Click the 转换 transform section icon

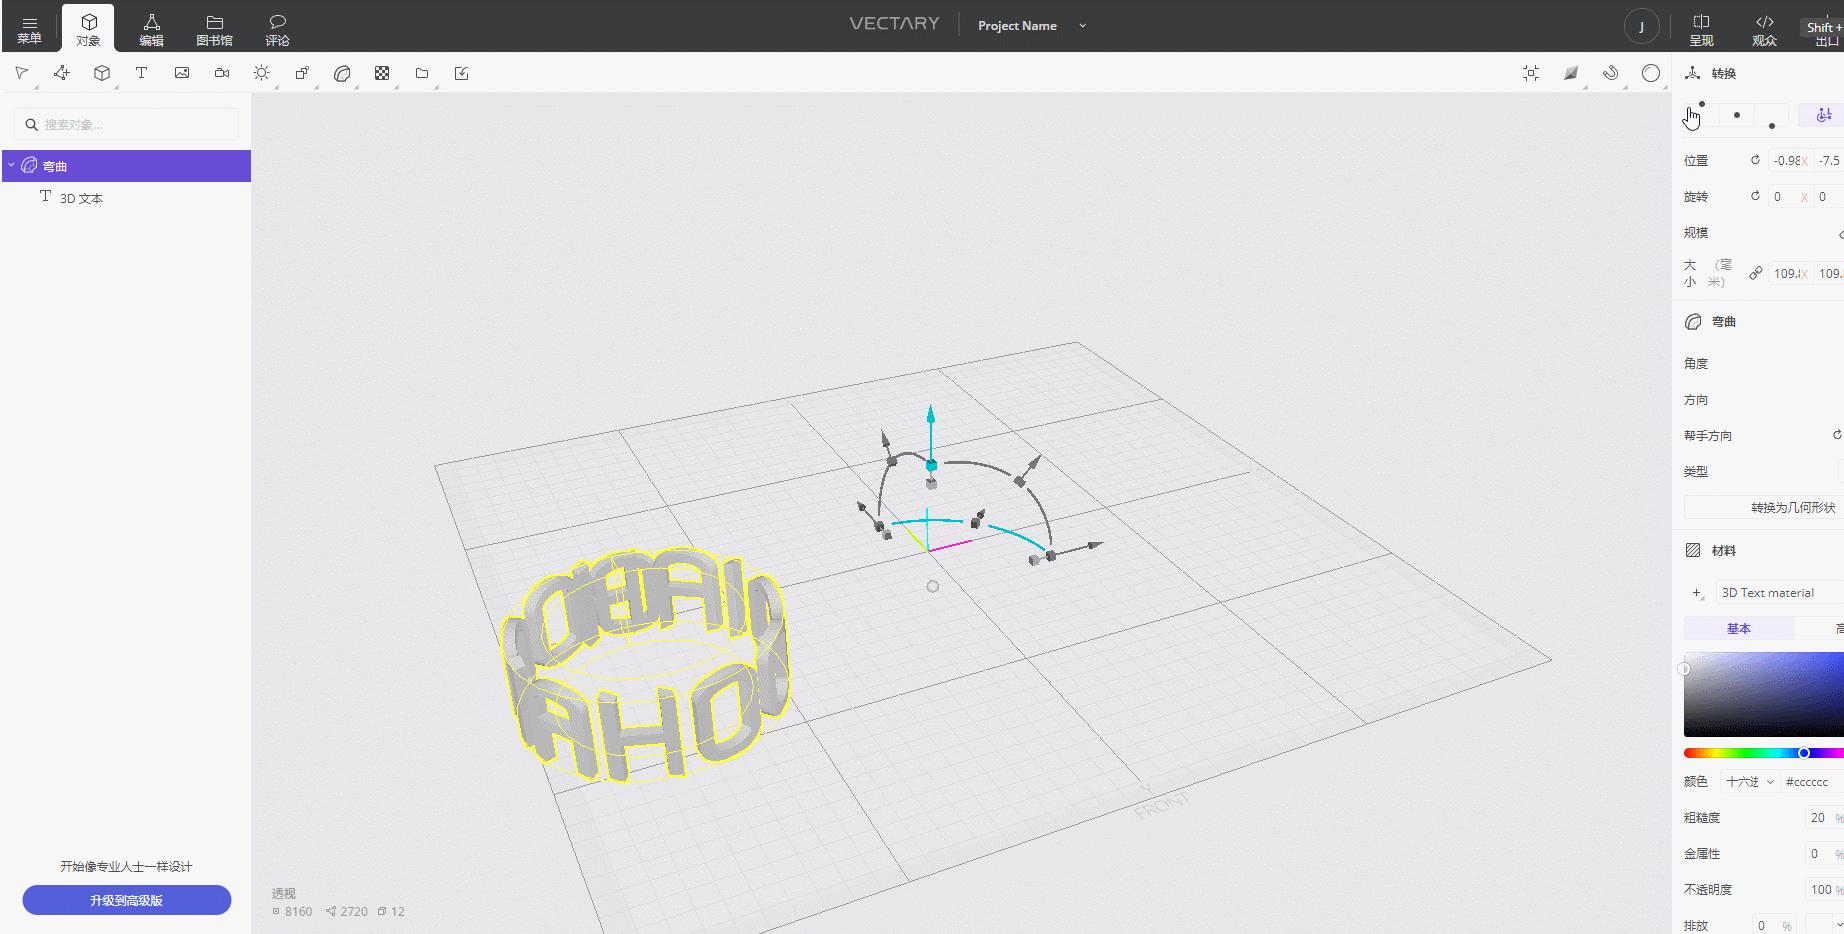1693,73
